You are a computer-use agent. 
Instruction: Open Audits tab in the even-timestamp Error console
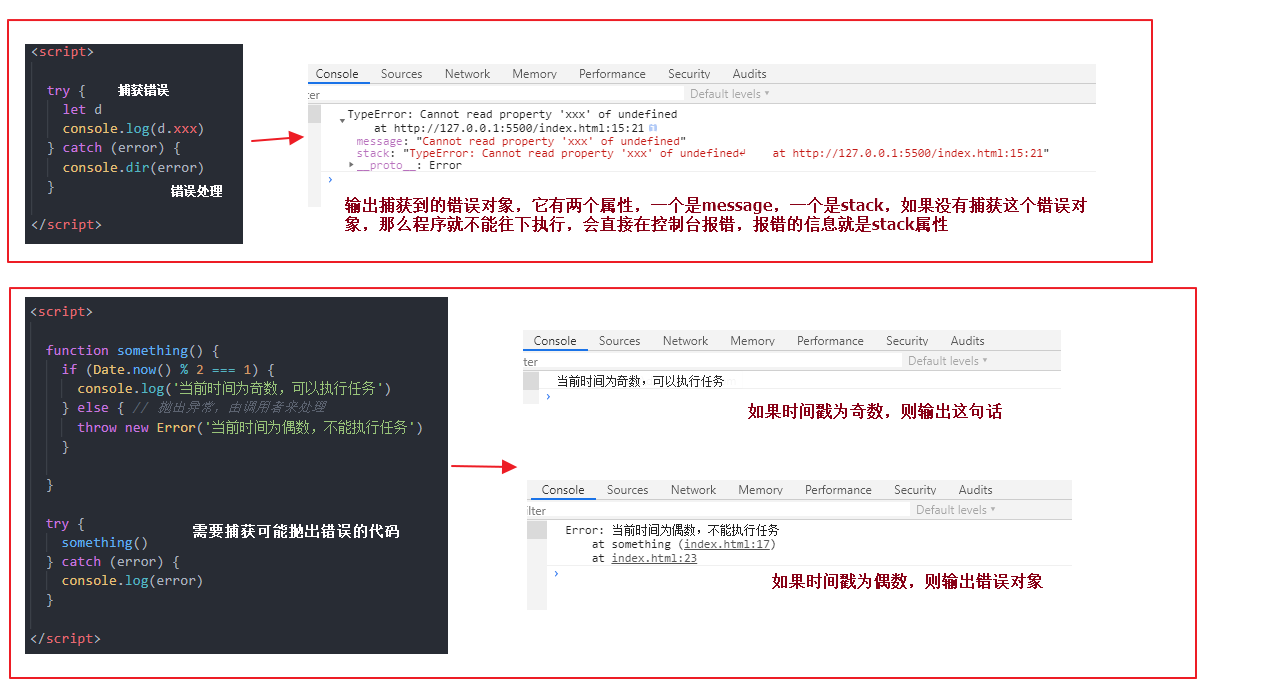pyautogui.click(x=975, y=490)
